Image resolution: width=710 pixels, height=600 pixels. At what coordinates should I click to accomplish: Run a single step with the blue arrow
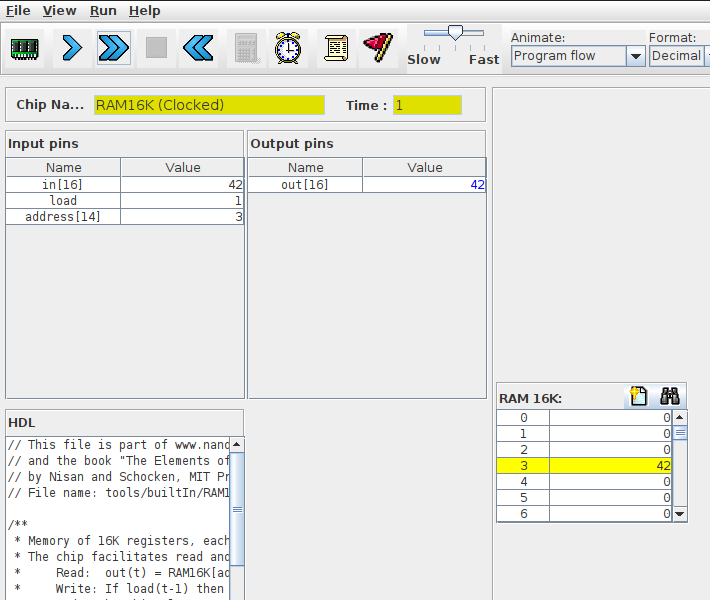(71, 47)
